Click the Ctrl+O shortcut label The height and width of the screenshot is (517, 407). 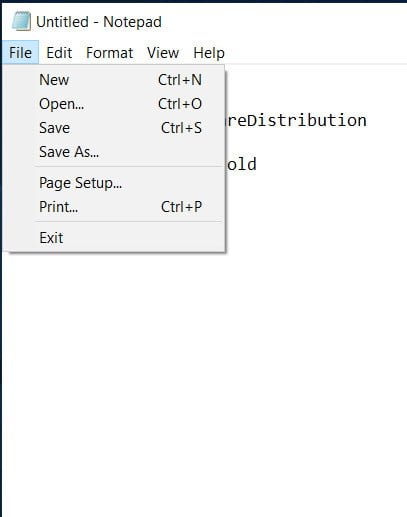pos(180,104)
